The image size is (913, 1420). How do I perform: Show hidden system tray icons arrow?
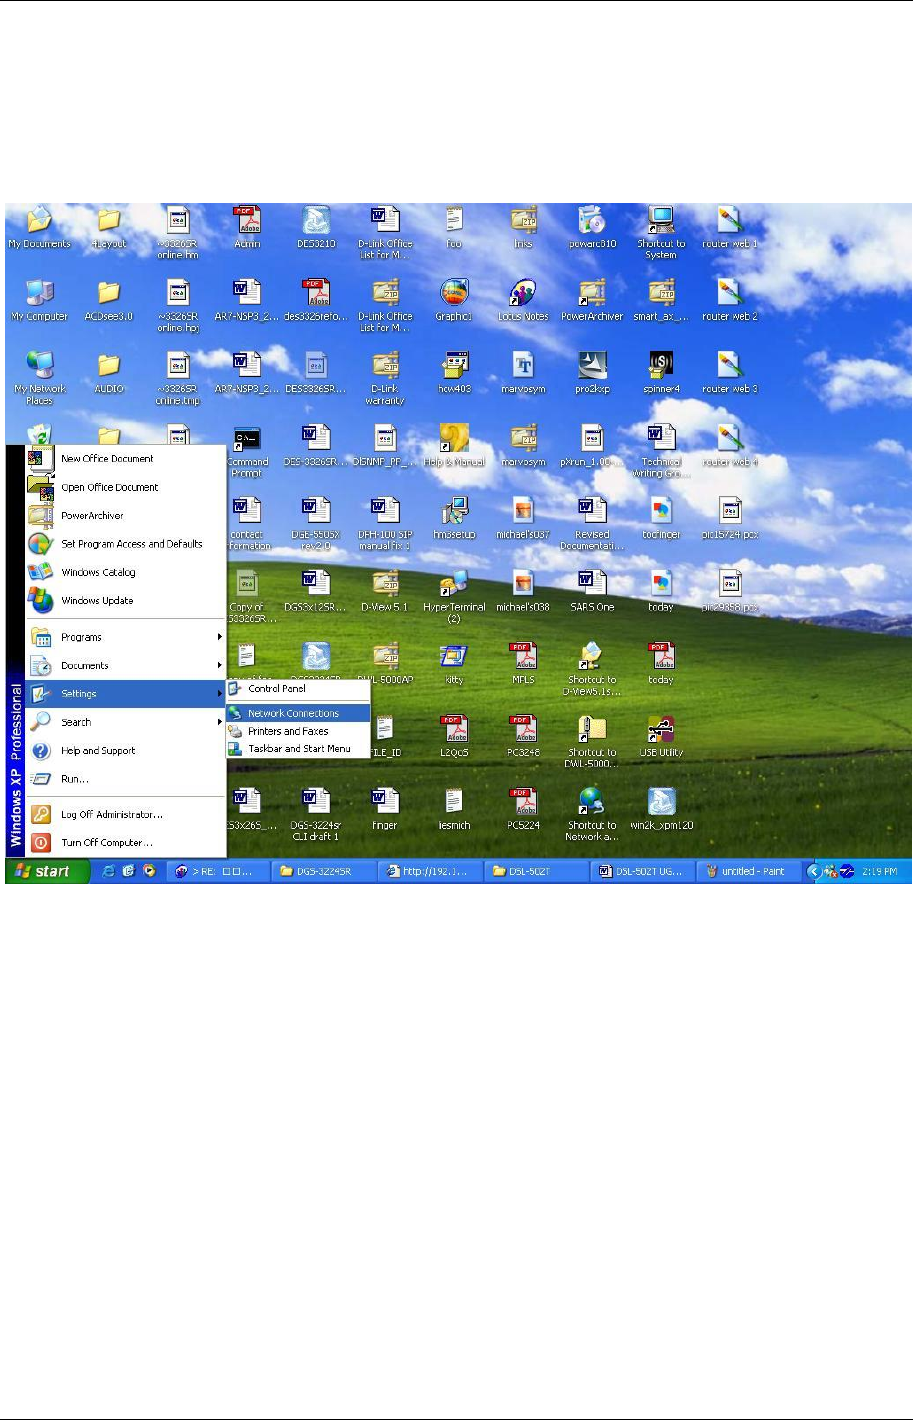(814, 871)
